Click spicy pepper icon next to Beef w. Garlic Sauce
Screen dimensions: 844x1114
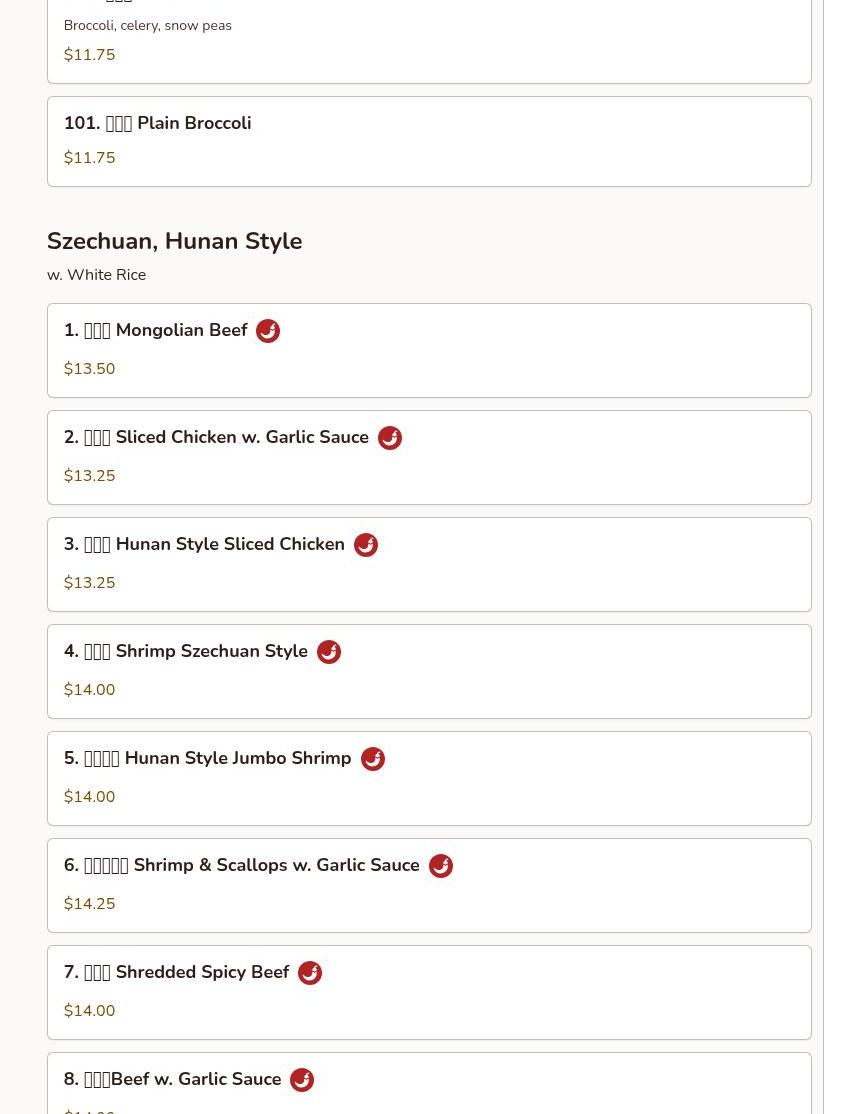(302, 1080)
